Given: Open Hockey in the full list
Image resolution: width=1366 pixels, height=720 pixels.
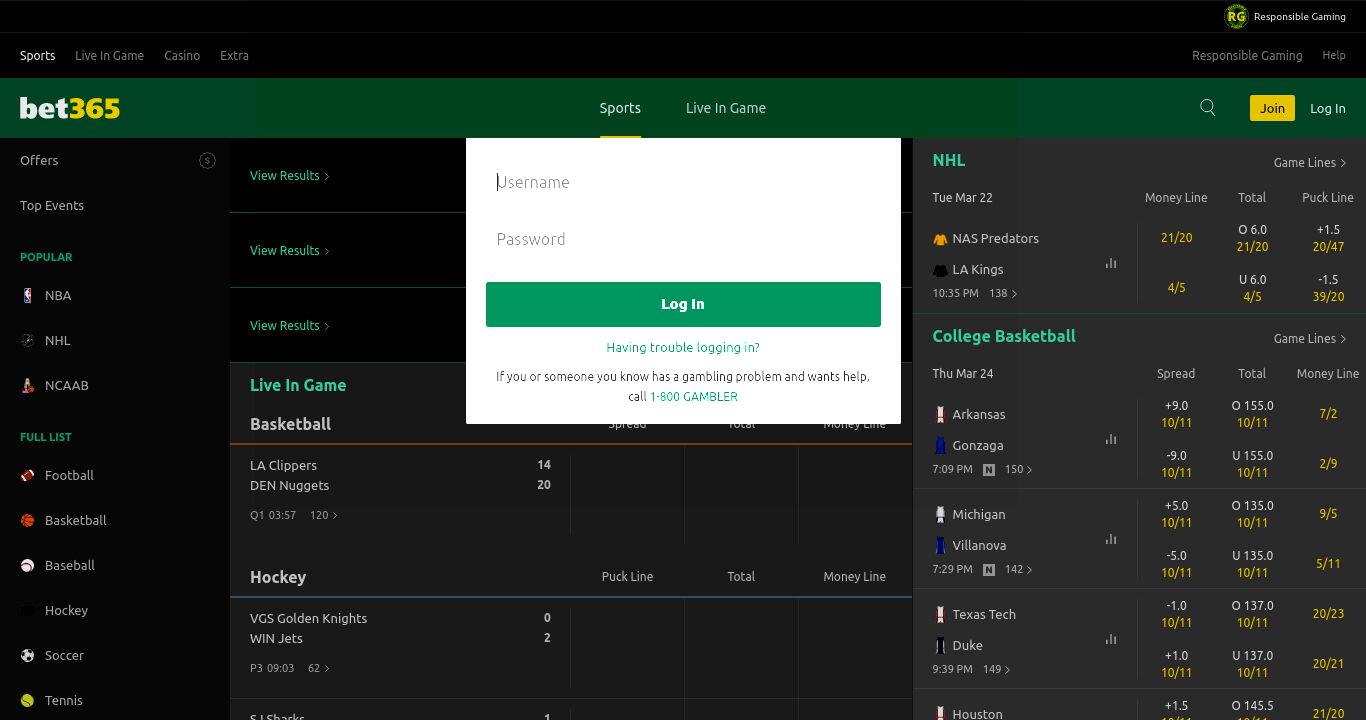Looking at the screenshot, I should click(x=66, y=610).
